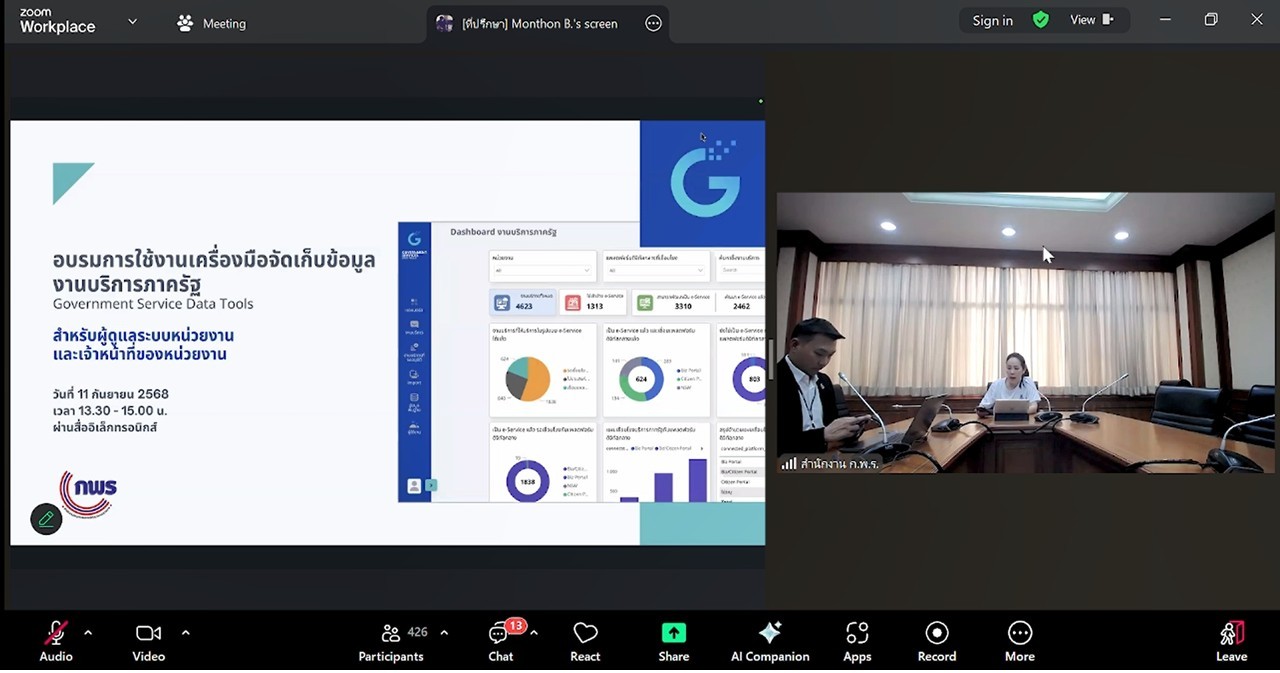The image size is (1280, 673).
Task: Click the green annotate pencil icon
Action: [46, 519]
